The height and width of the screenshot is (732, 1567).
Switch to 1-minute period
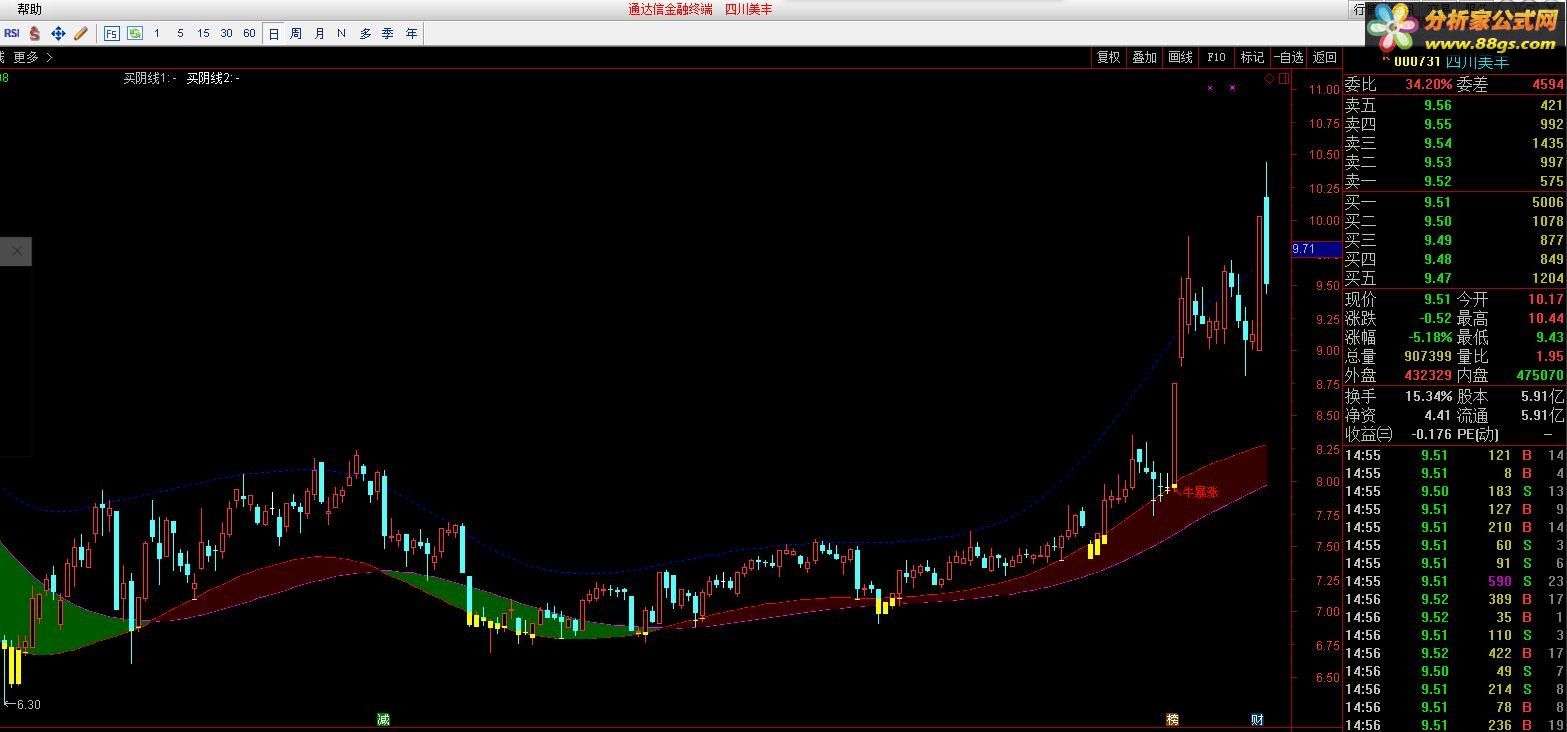tap(157, 33)
